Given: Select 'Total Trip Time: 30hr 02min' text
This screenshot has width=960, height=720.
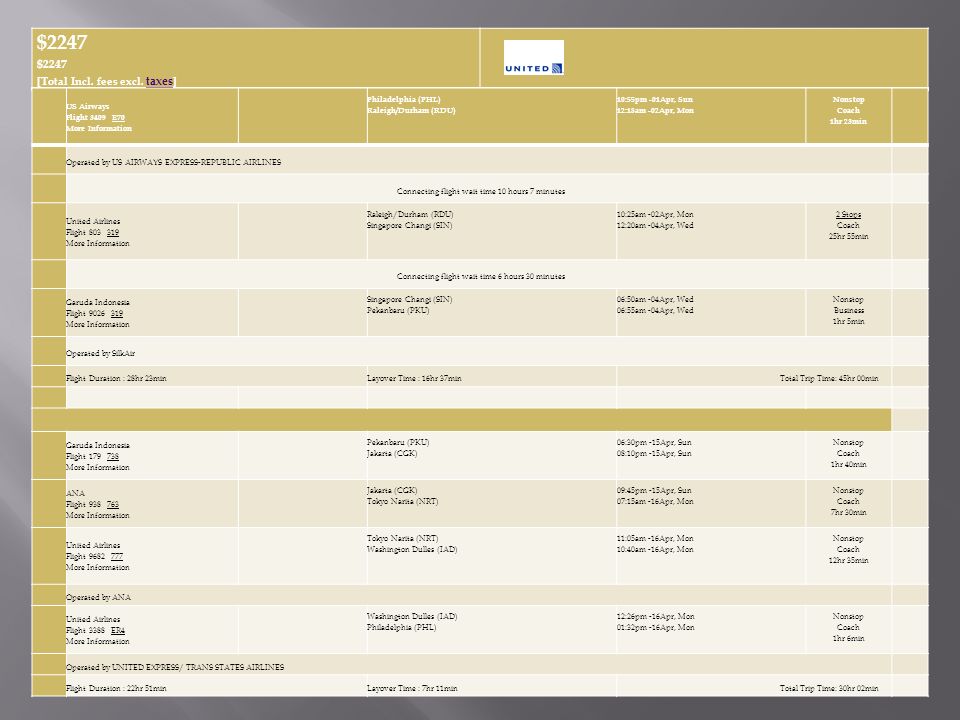Looking at the screenshot, I should coord(829,689).
